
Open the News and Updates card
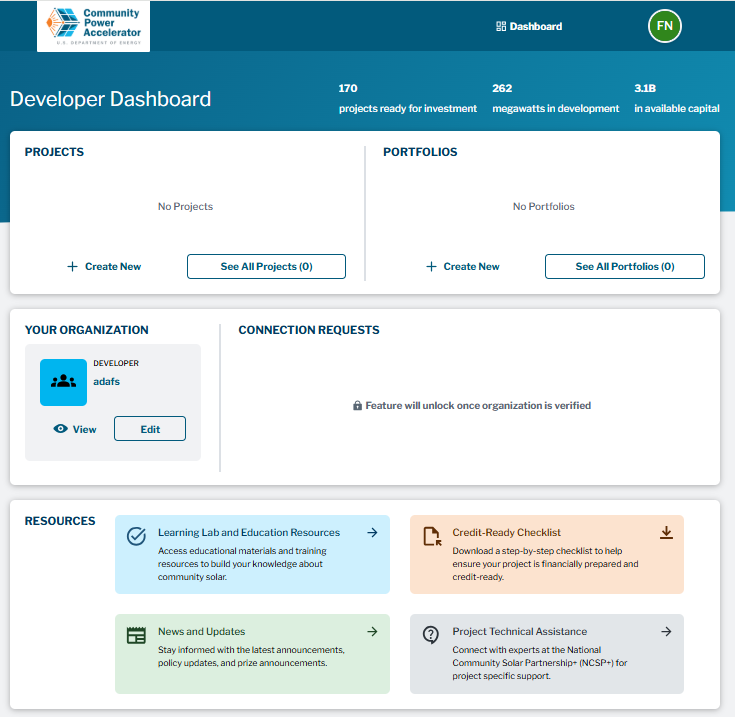click(x=252, y=654)
